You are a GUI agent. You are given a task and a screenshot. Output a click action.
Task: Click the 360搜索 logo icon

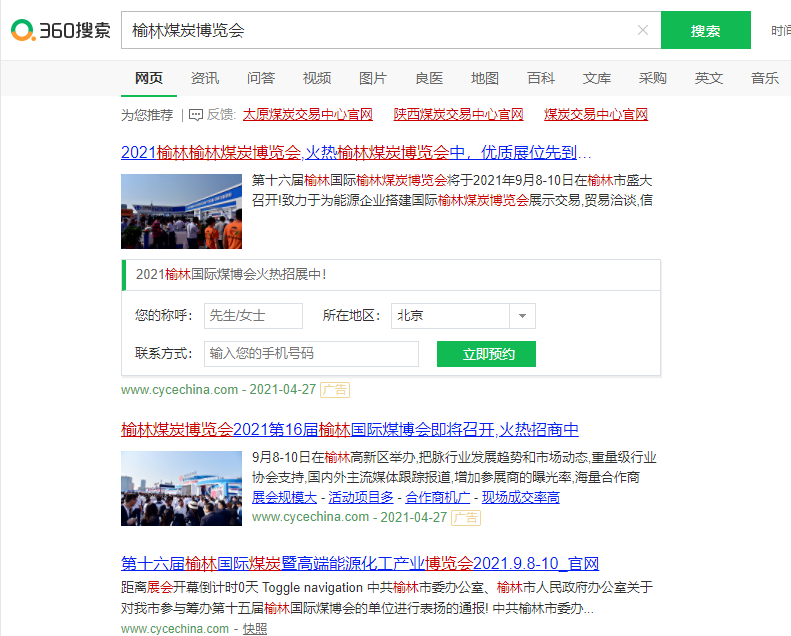23,31
